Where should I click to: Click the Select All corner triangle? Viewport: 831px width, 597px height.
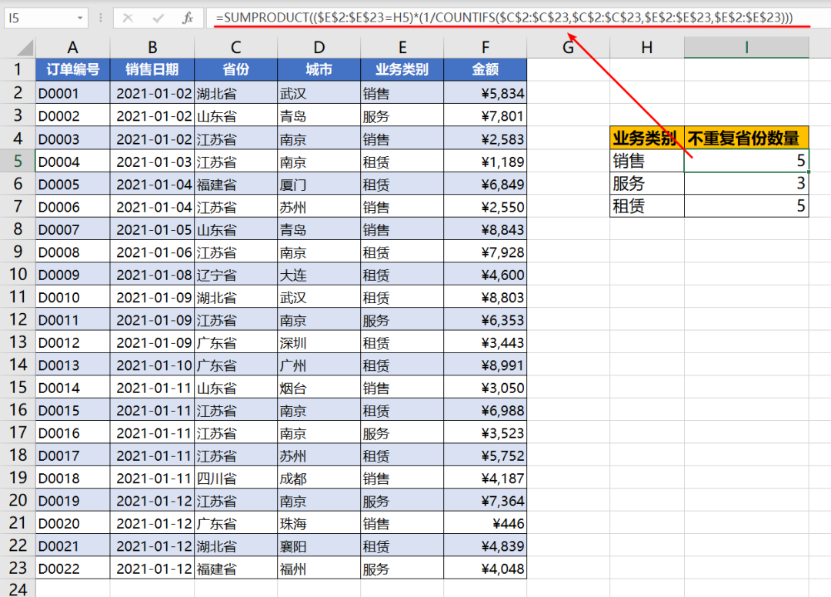pyautogui.click(x=18, y=47)
